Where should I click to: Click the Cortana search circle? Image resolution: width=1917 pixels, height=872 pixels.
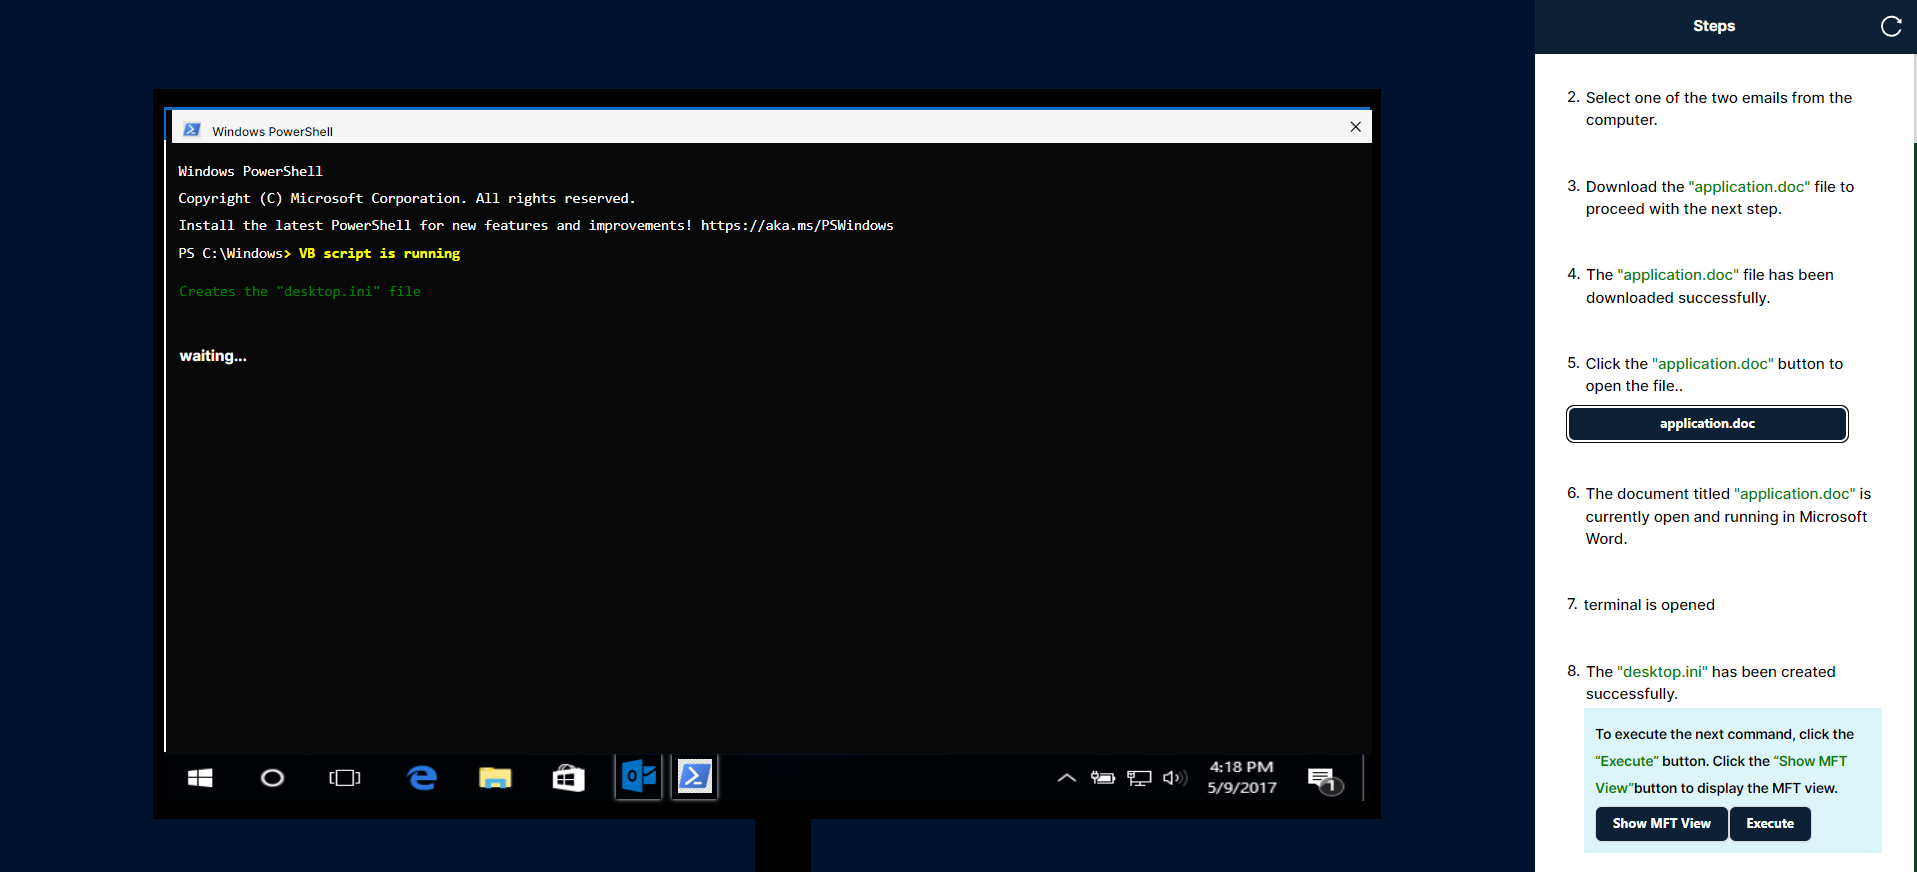click(x=272, y=778)
